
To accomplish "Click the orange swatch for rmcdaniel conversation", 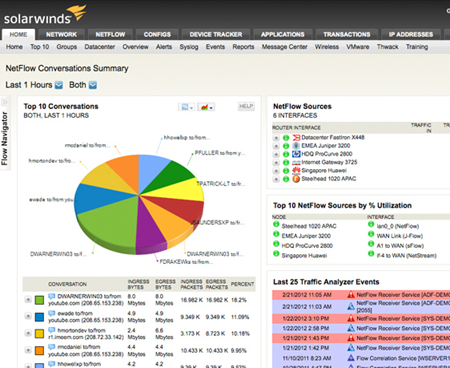I will tap(39, 351).
